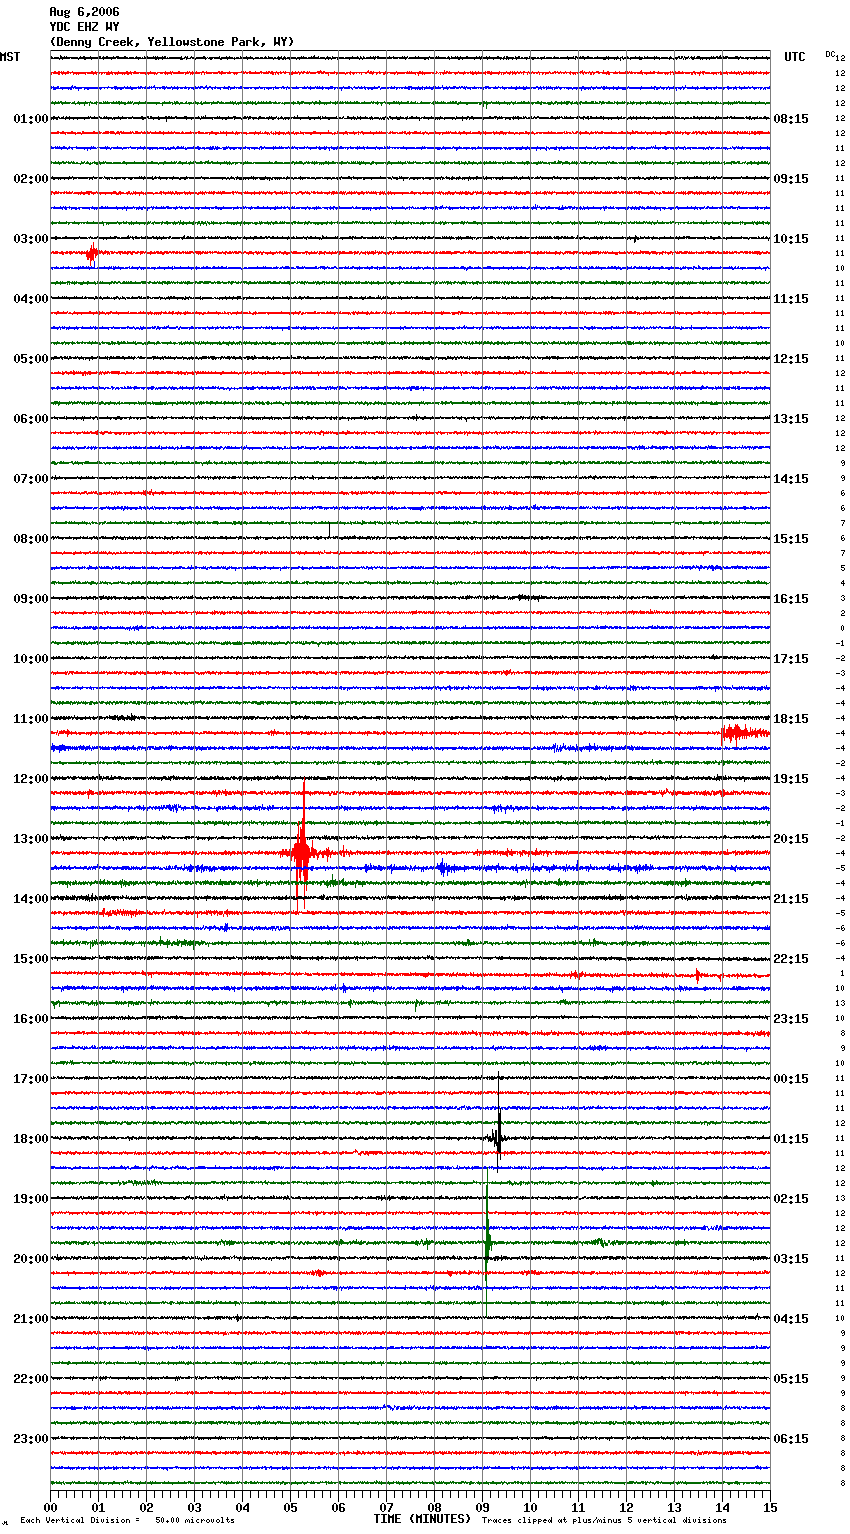Image resolution: width=850 pixels, height=1534 pixels.
Task: Click the 20:15 UTC time label
Action: [791, 839]
